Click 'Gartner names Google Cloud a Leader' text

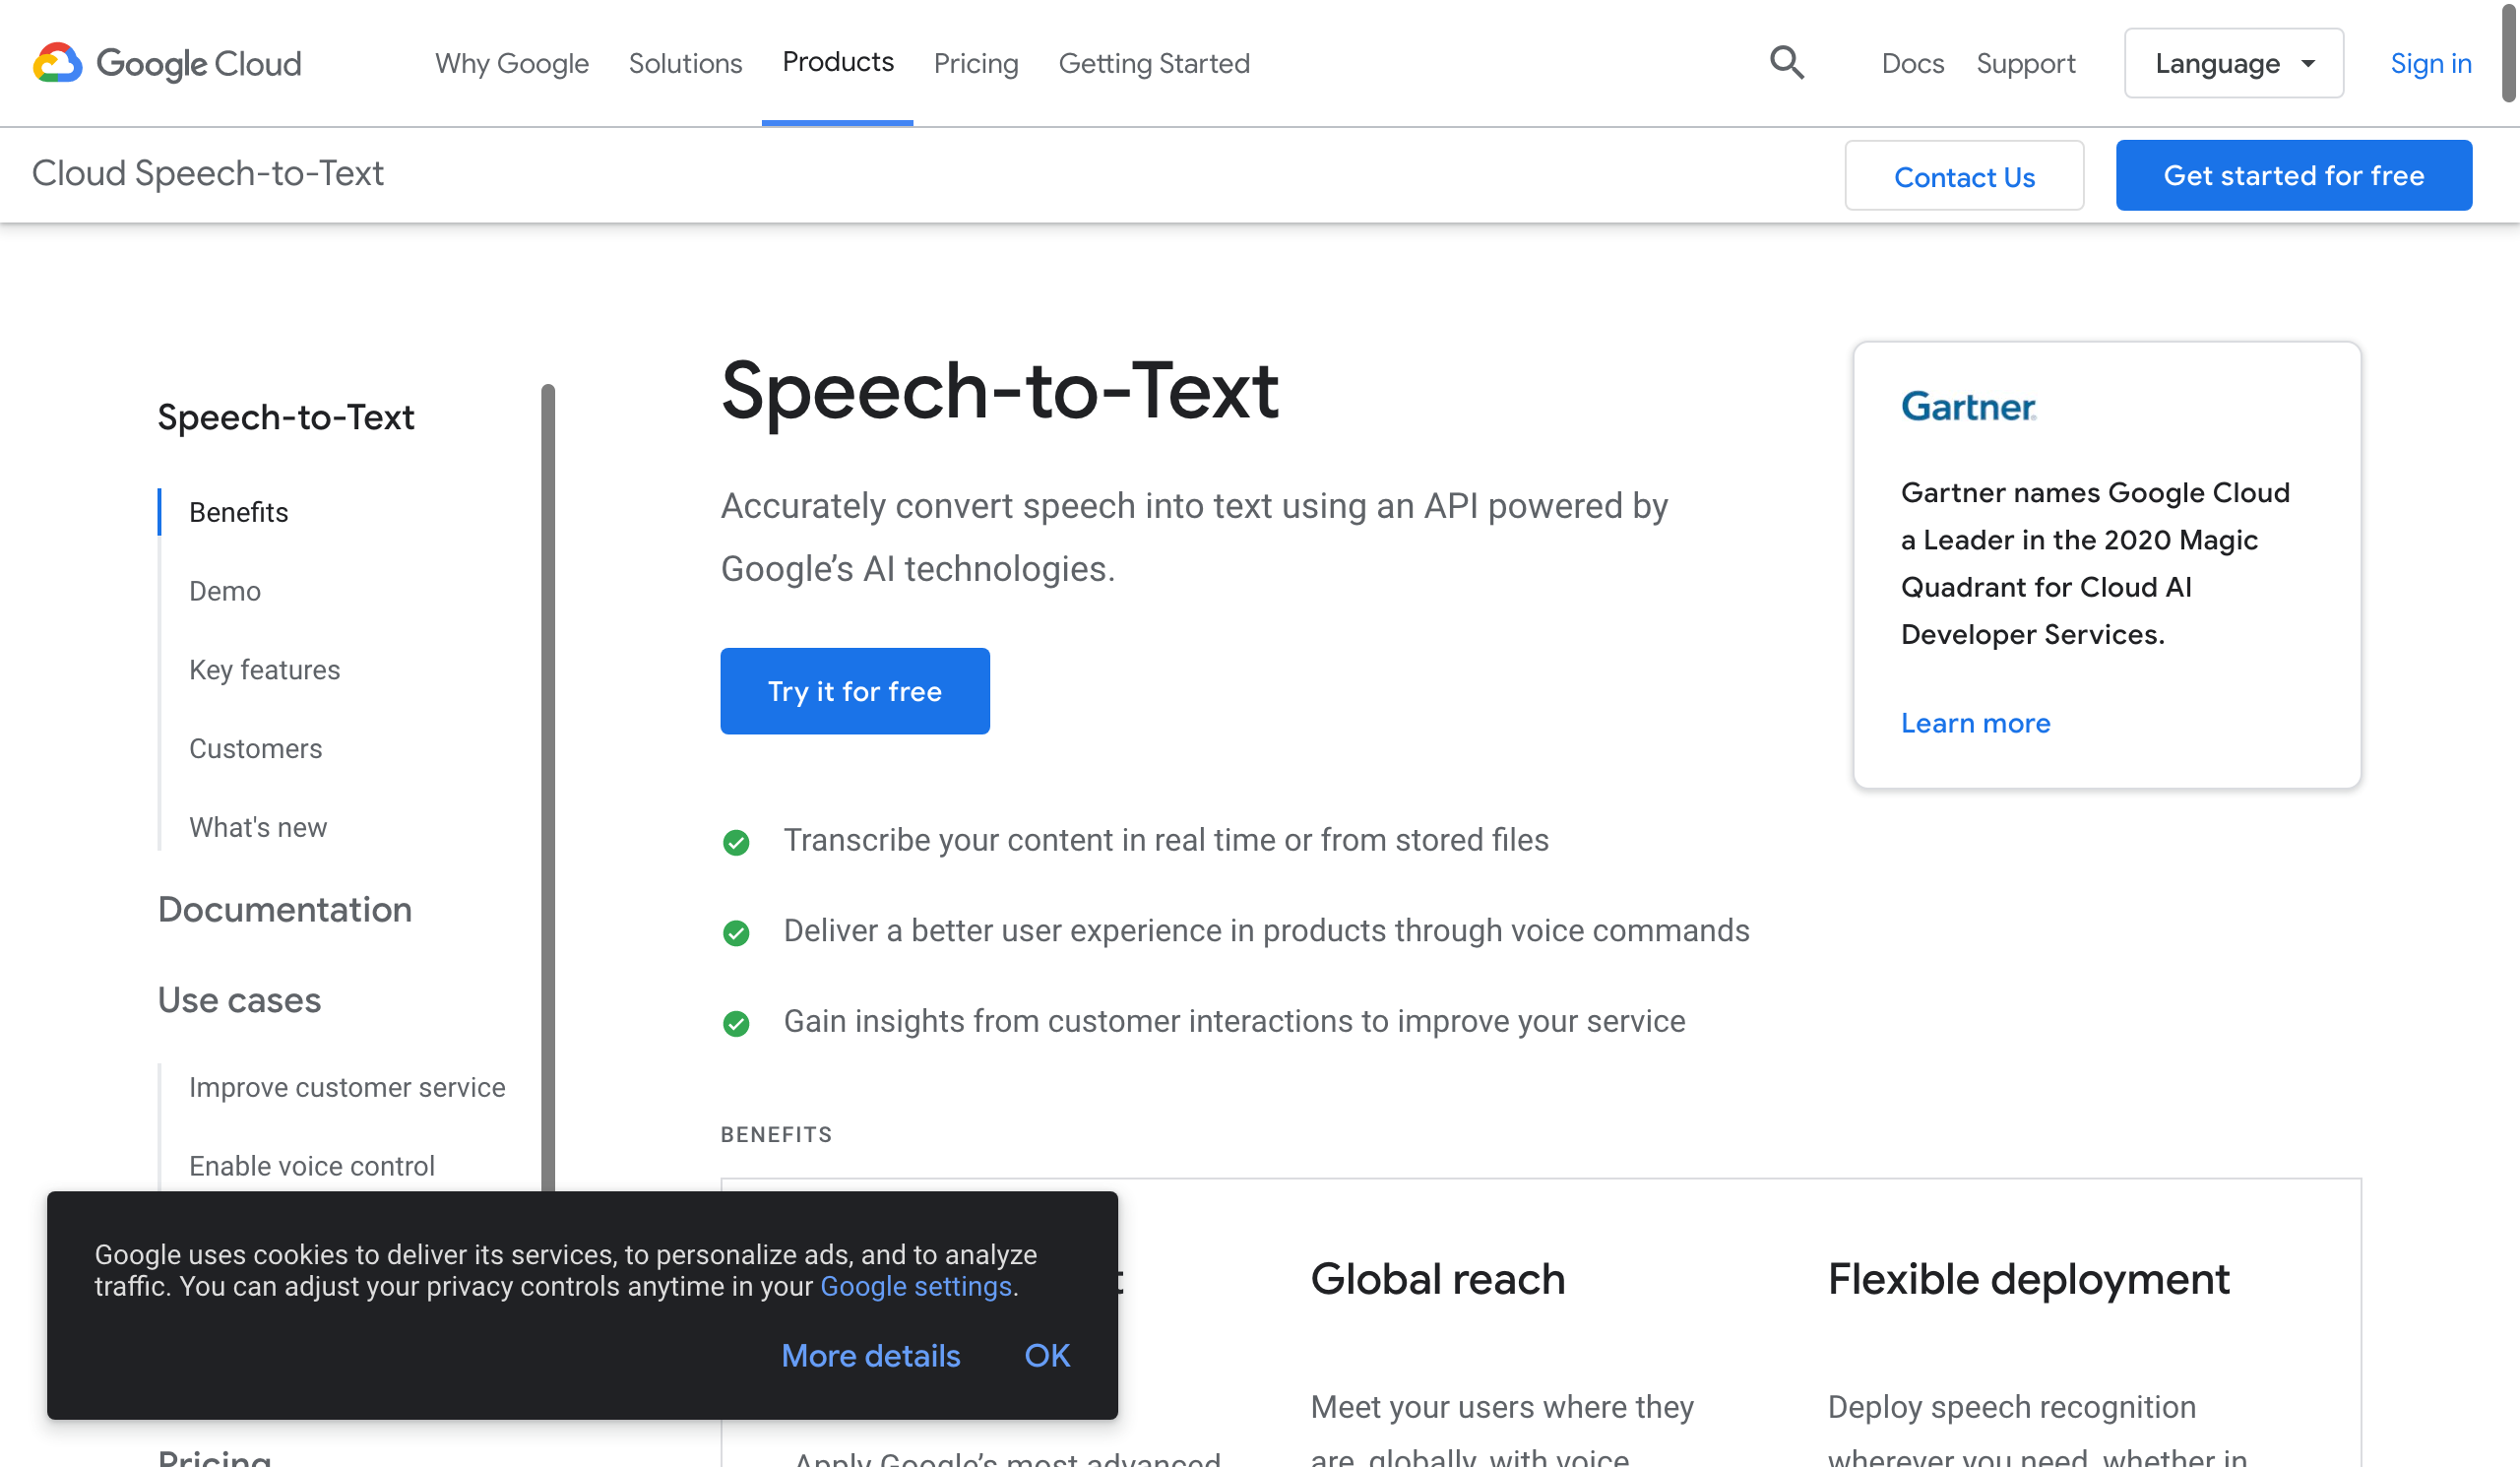click(2095, 563)
